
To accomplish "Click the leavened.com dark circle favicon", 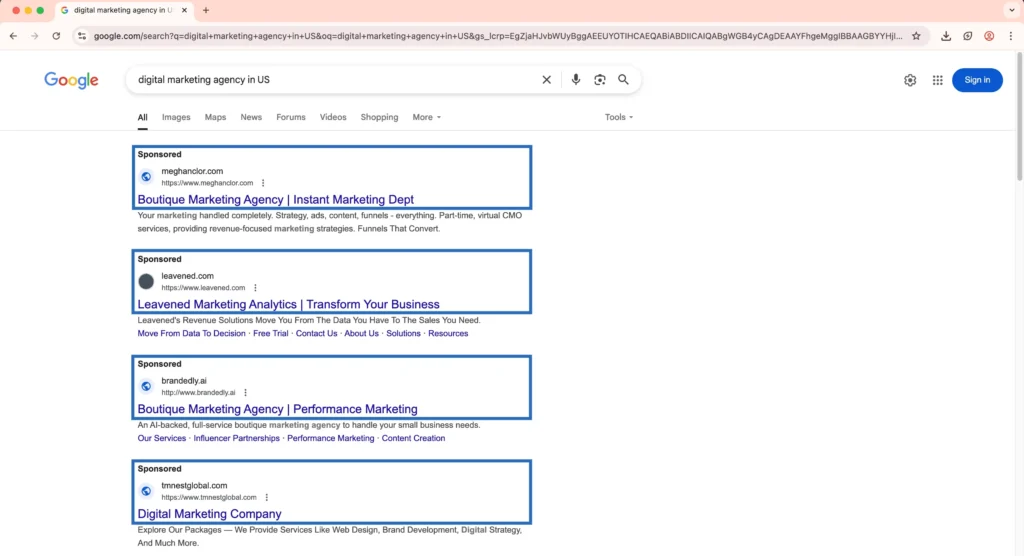I will [146, 282].
